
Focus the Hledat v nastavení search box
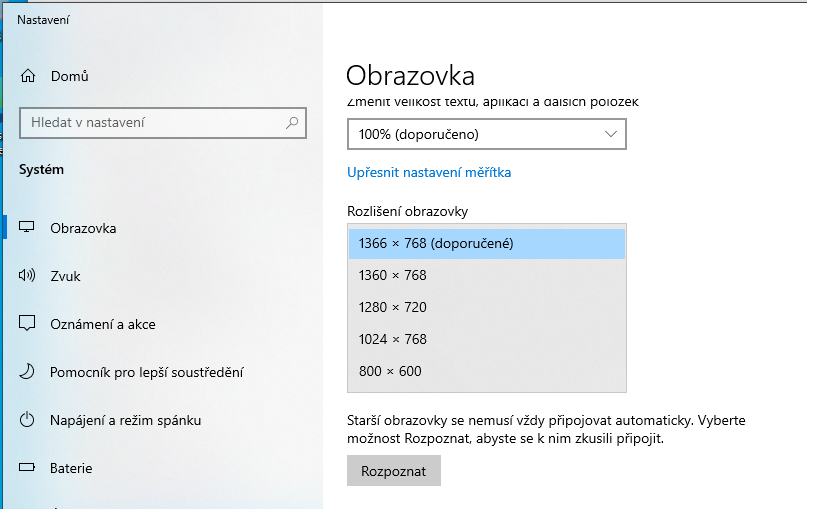pyautogui.click(x=150, y=123)
